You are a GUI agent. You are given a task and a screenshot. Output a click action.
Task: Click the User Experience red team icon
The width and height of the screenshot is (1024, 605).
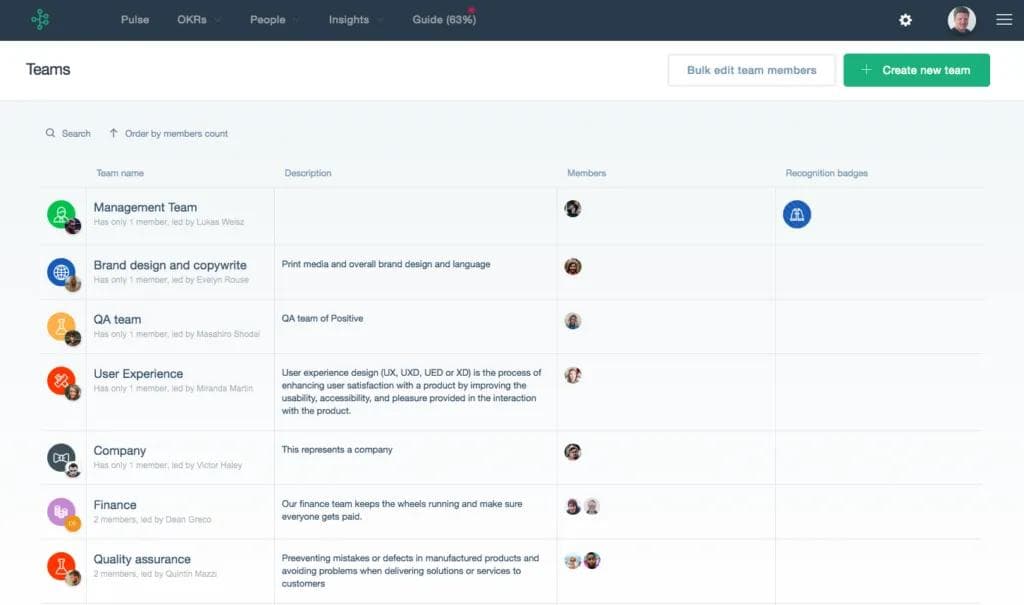[x=60, y=382]
